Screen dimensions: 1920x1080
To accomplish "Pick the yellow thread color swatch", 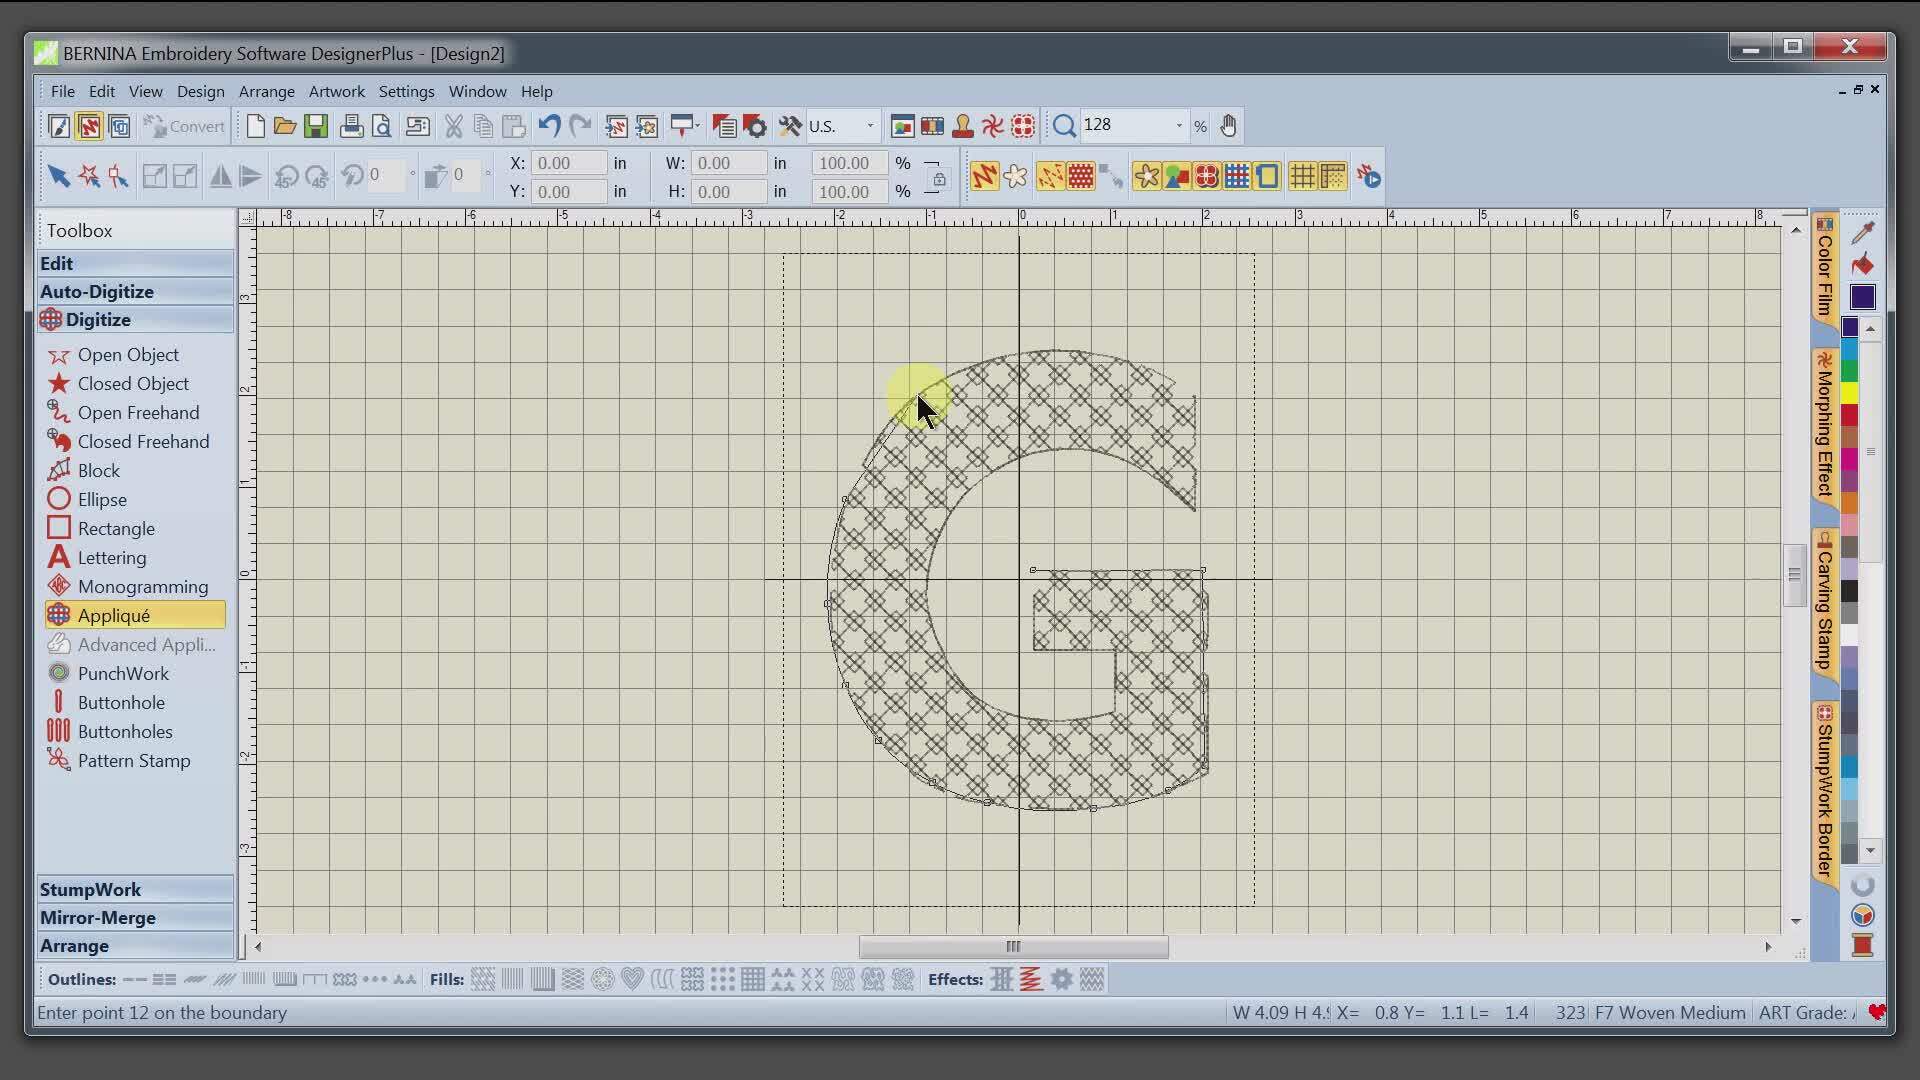I will [1849, 393].
